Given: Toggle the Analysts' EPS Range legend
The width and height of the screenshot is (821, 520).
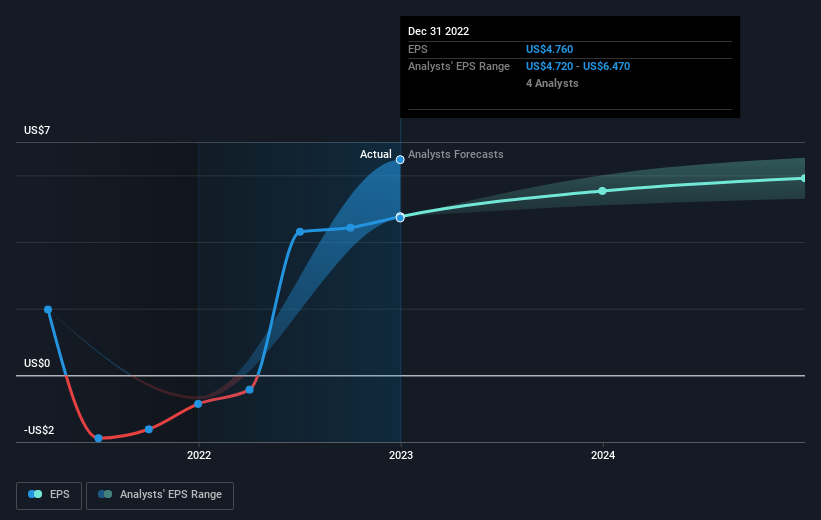Looking at the screenshot, I should point(160,495).
